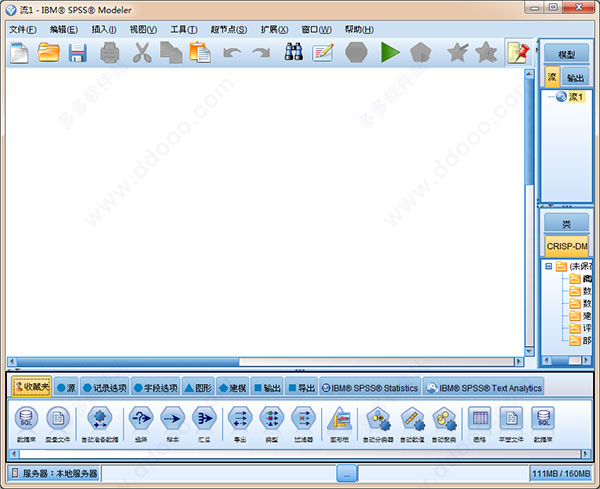Viewport: 600px width, 489px height.
Task: Toggle the pinned note toolbar button
Action: pyautogui.click(x=518, y=52)
